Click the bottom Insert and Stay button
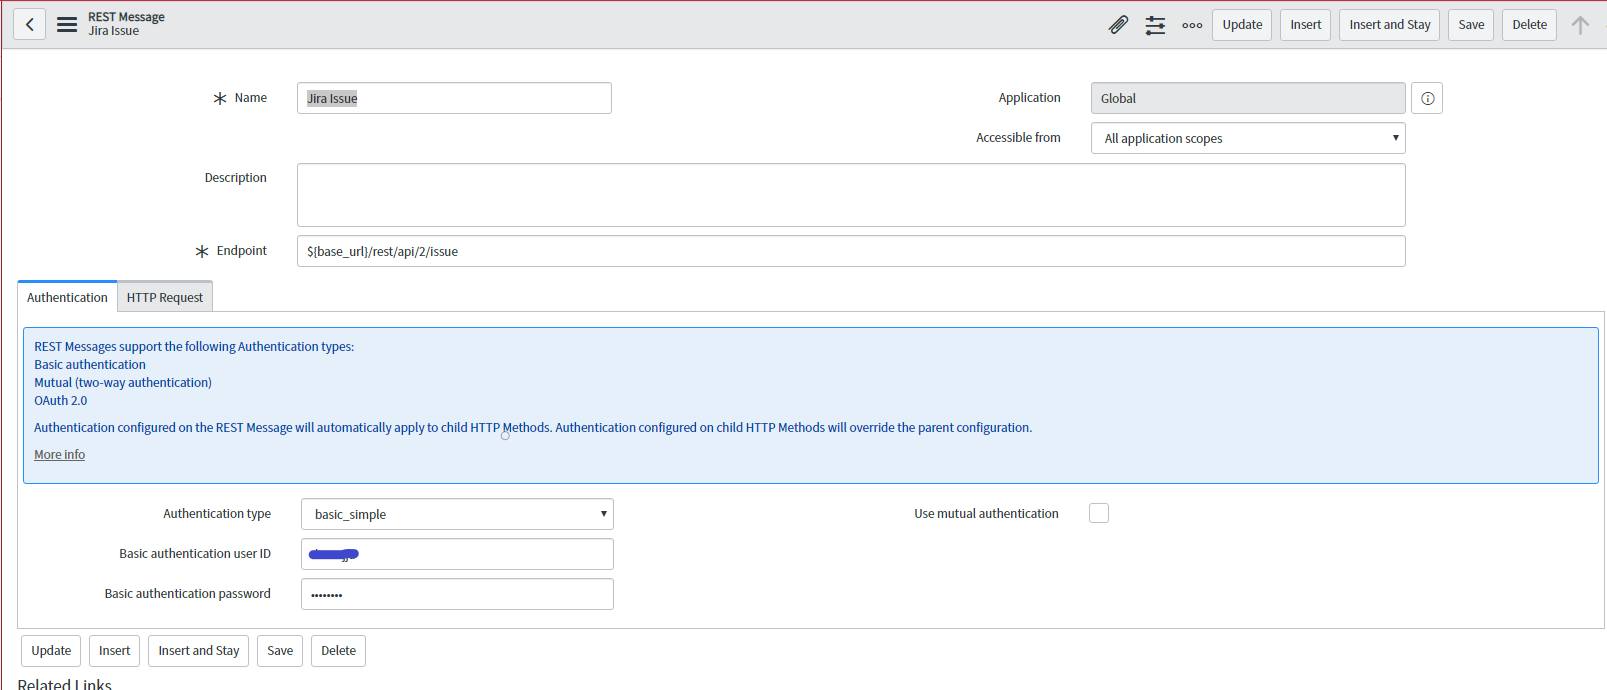Viewport: 1607px width, 690px height. click(x=199, y=651)
